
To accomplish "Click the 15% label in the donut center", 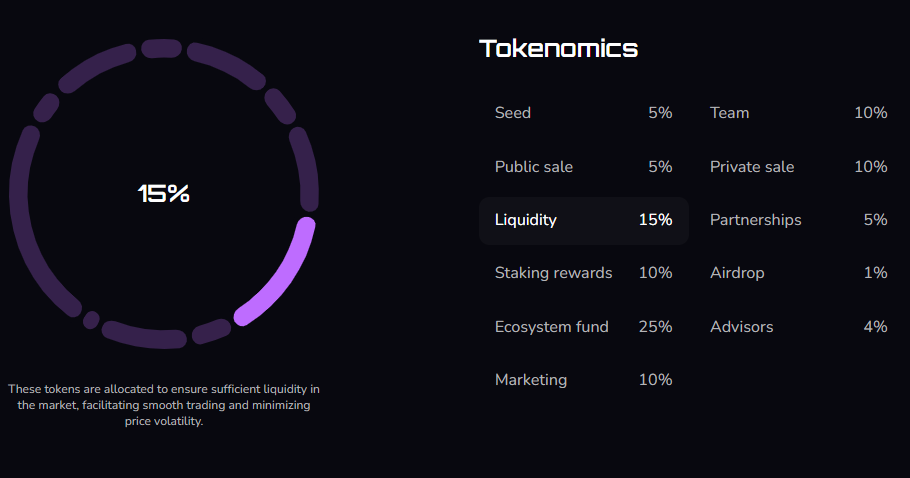I will 164,194.
